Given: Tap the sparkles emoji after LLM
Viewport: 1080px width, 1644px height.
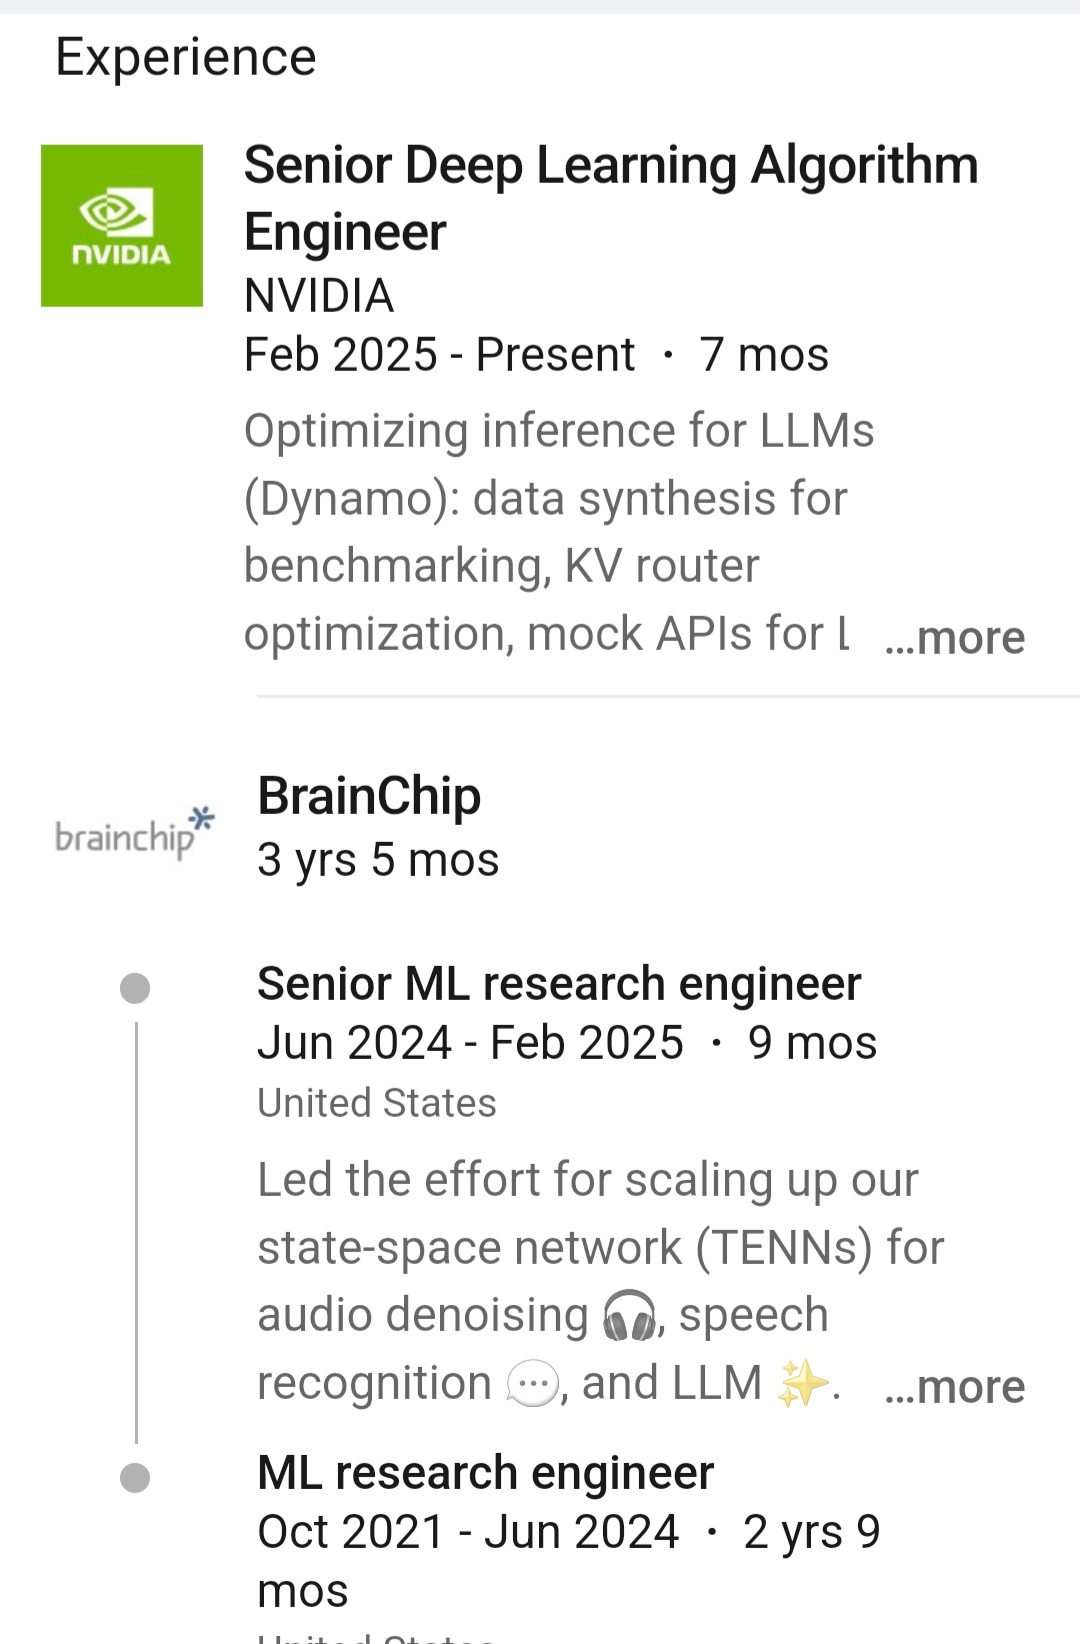Looking at the screenshot, I should (x=803, y=1385).
